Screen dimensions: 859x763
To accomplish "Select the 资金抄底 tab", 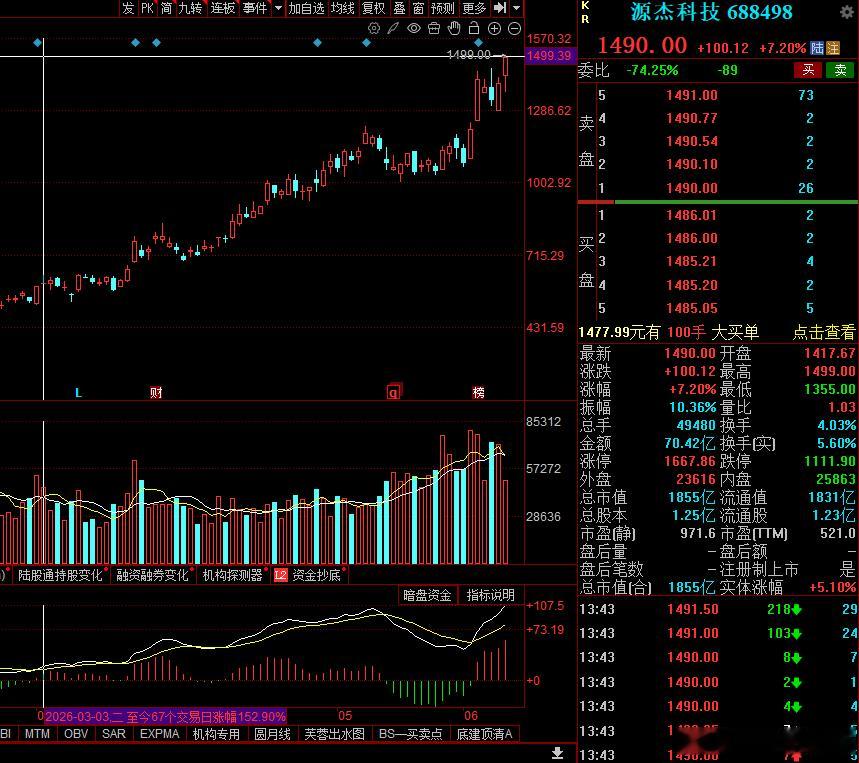I will 316,575.
